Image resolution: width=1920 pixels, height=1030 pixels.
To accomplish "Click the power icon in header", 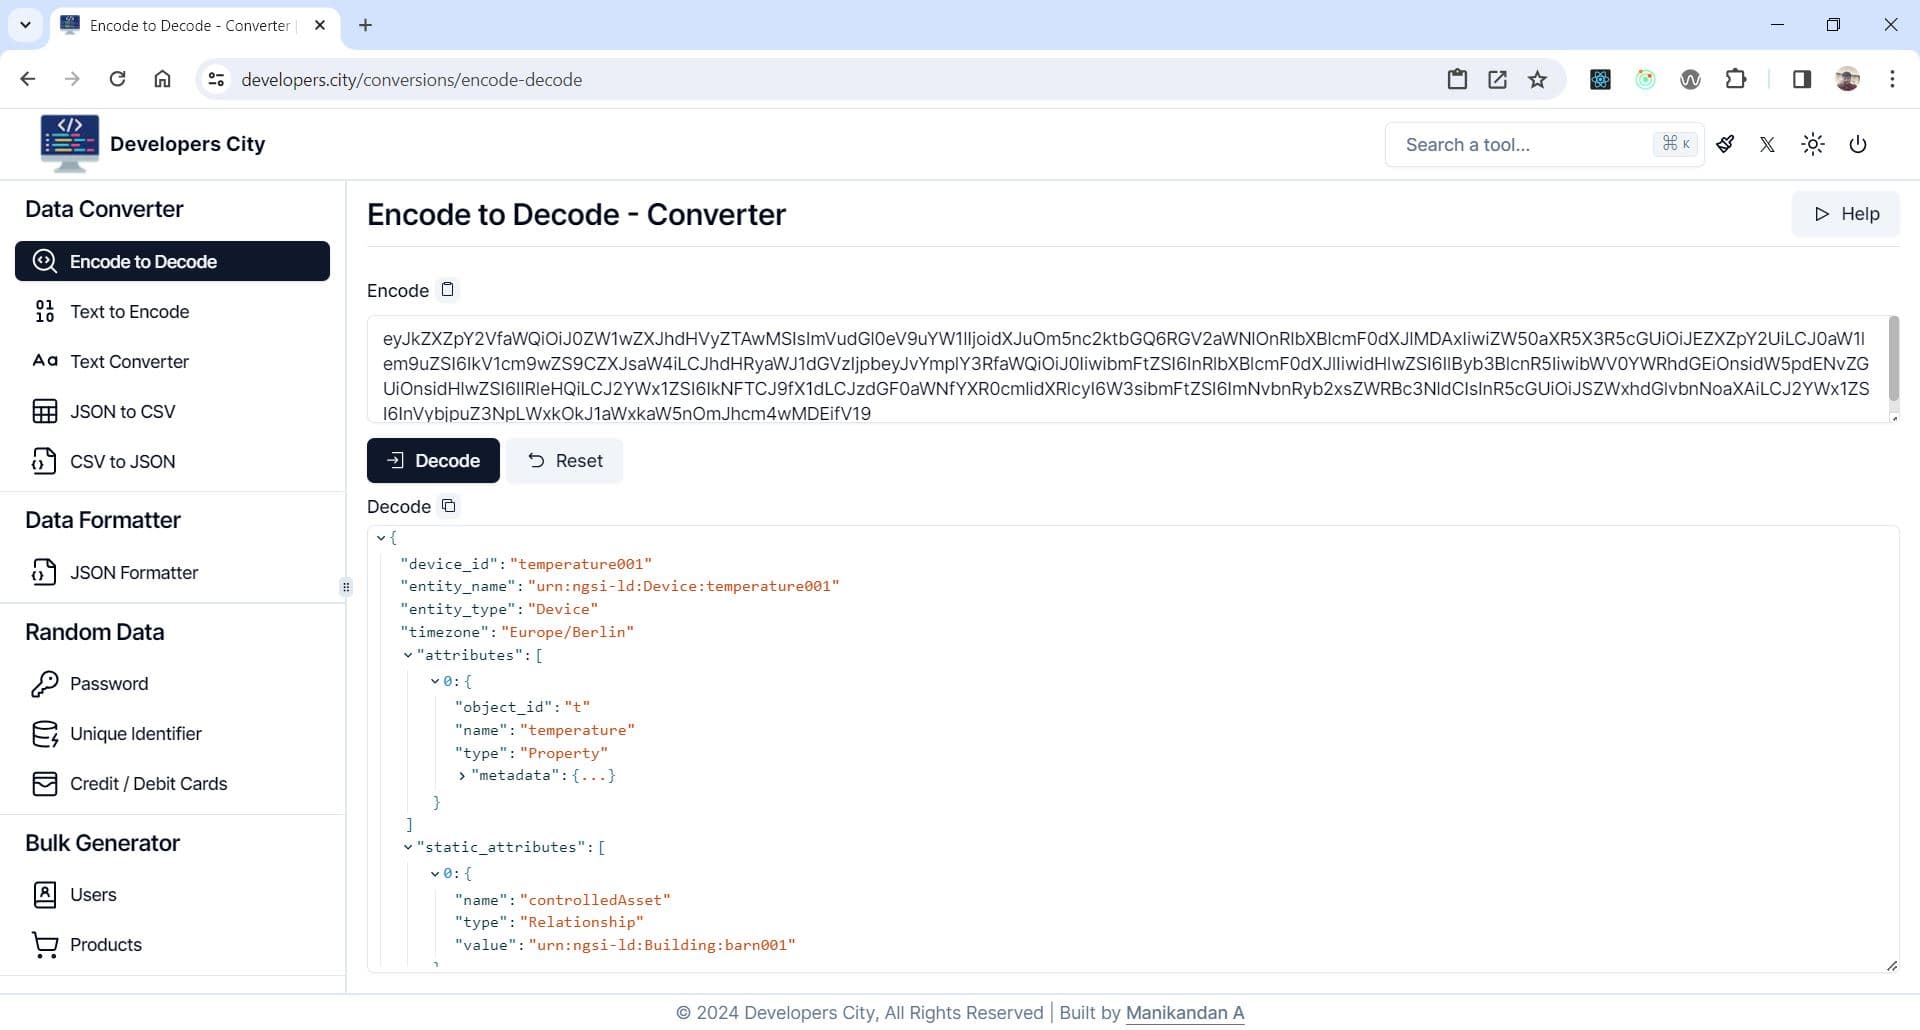I will click(x=1858, y=144).
